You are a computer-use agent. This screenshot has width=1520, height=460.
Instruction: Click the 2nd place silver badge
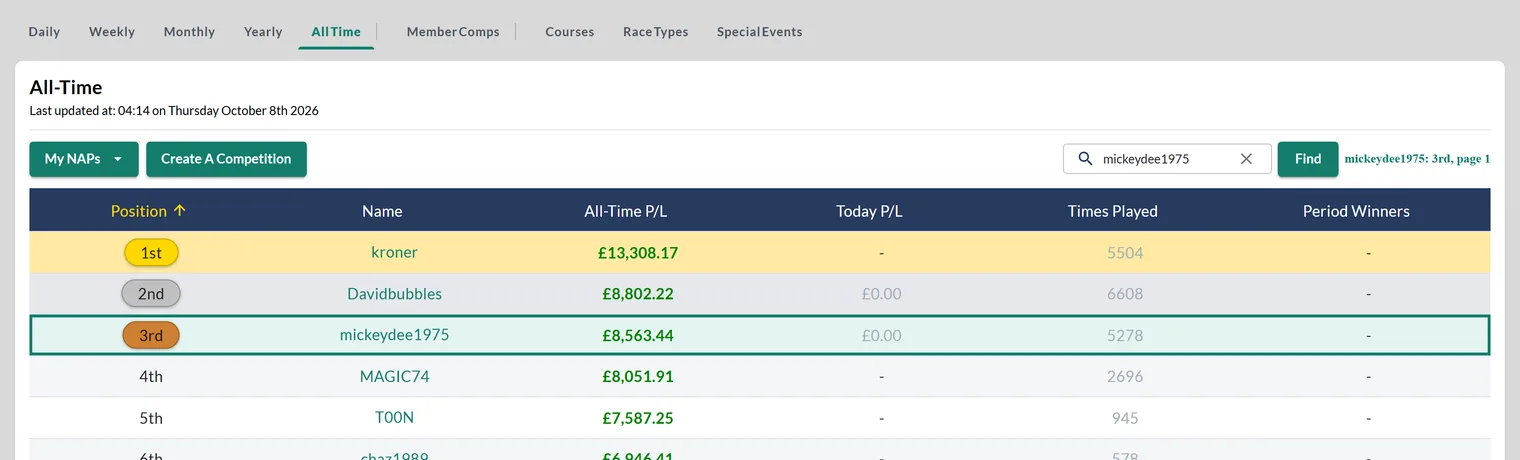click(151, 294)
